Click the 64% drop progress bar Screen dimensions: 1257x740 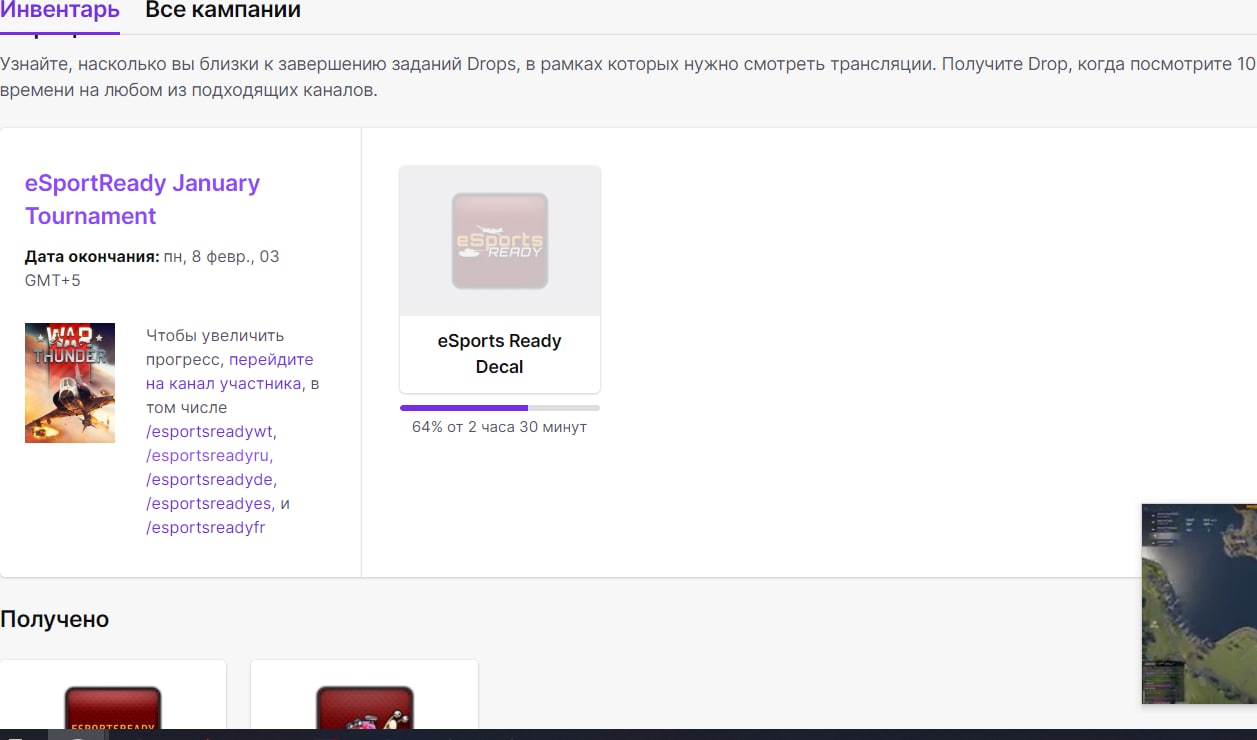tap(500, 408)
